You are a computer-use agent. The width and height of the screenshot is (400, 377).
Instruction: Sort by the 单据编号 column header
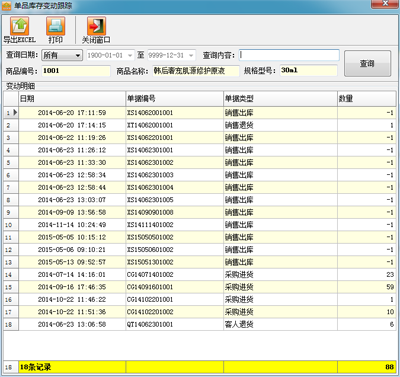coord(174,99)
